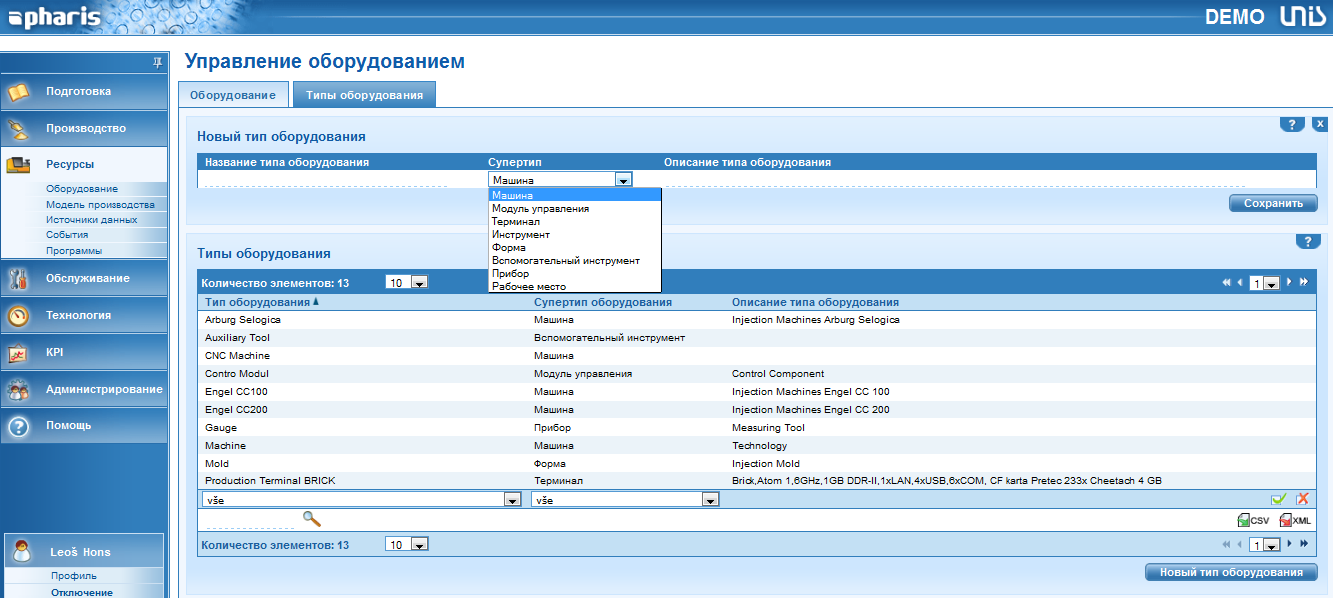Open bottom page-size dropdown showing 10
The image size is (1333, 598).
[x=407, y=544]
